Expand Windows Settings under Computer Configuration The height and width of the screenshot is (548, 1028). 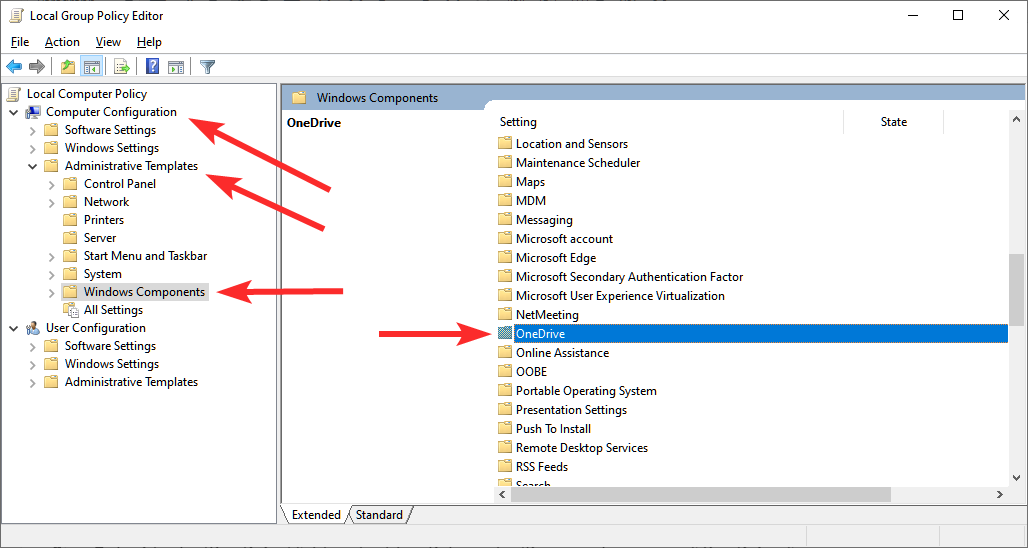click(x=33, y=148)
